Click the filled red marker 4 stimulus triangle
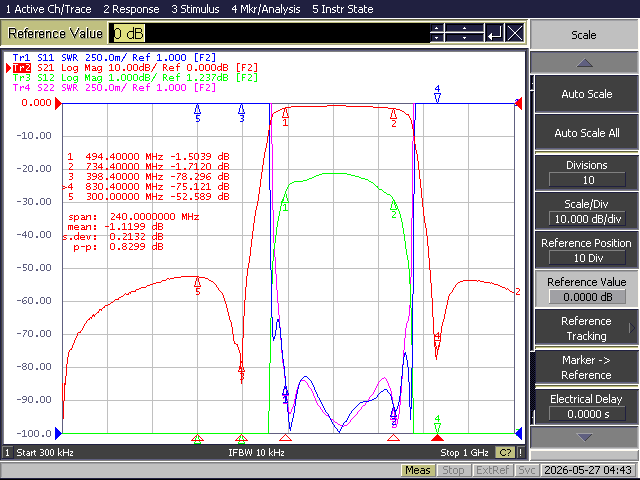 coord(438,438)
